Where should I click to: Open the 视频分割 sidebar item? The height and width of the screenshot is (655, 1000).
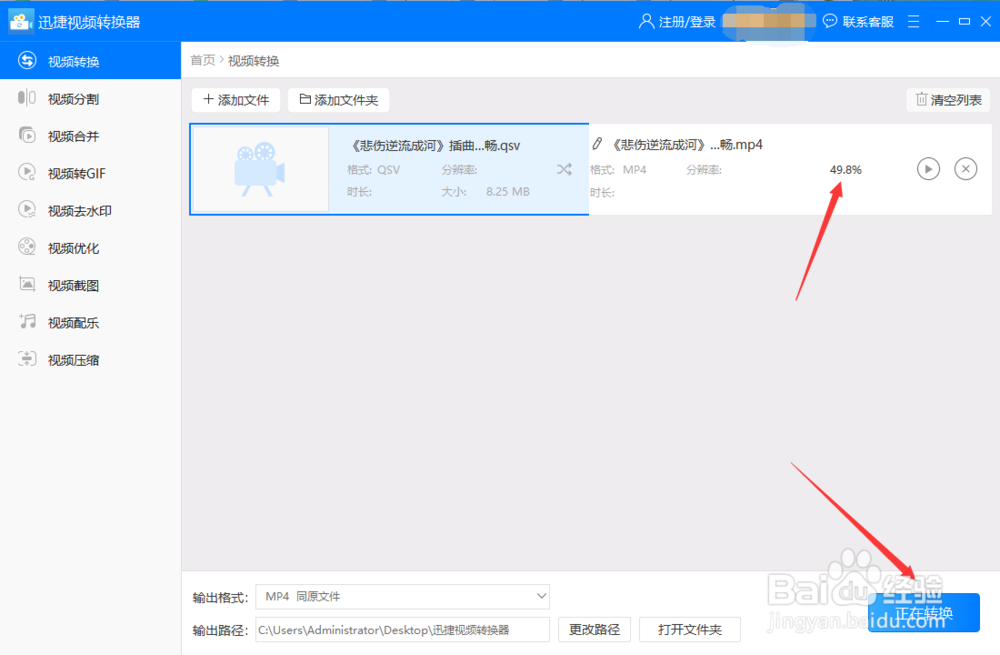click(90, 98)
